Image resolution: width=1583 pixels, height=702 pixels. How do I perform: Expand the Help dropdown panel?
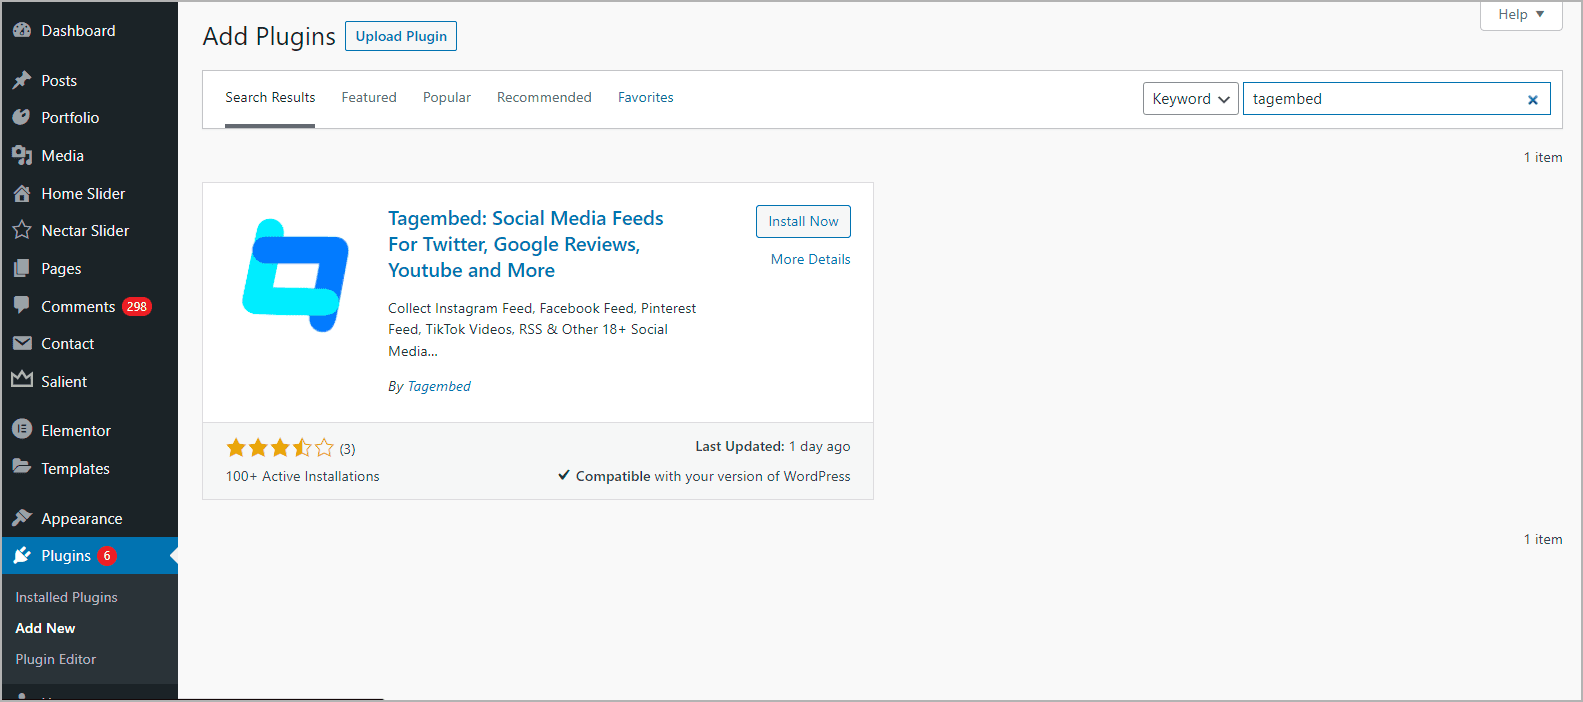(x=1521, y=15)
